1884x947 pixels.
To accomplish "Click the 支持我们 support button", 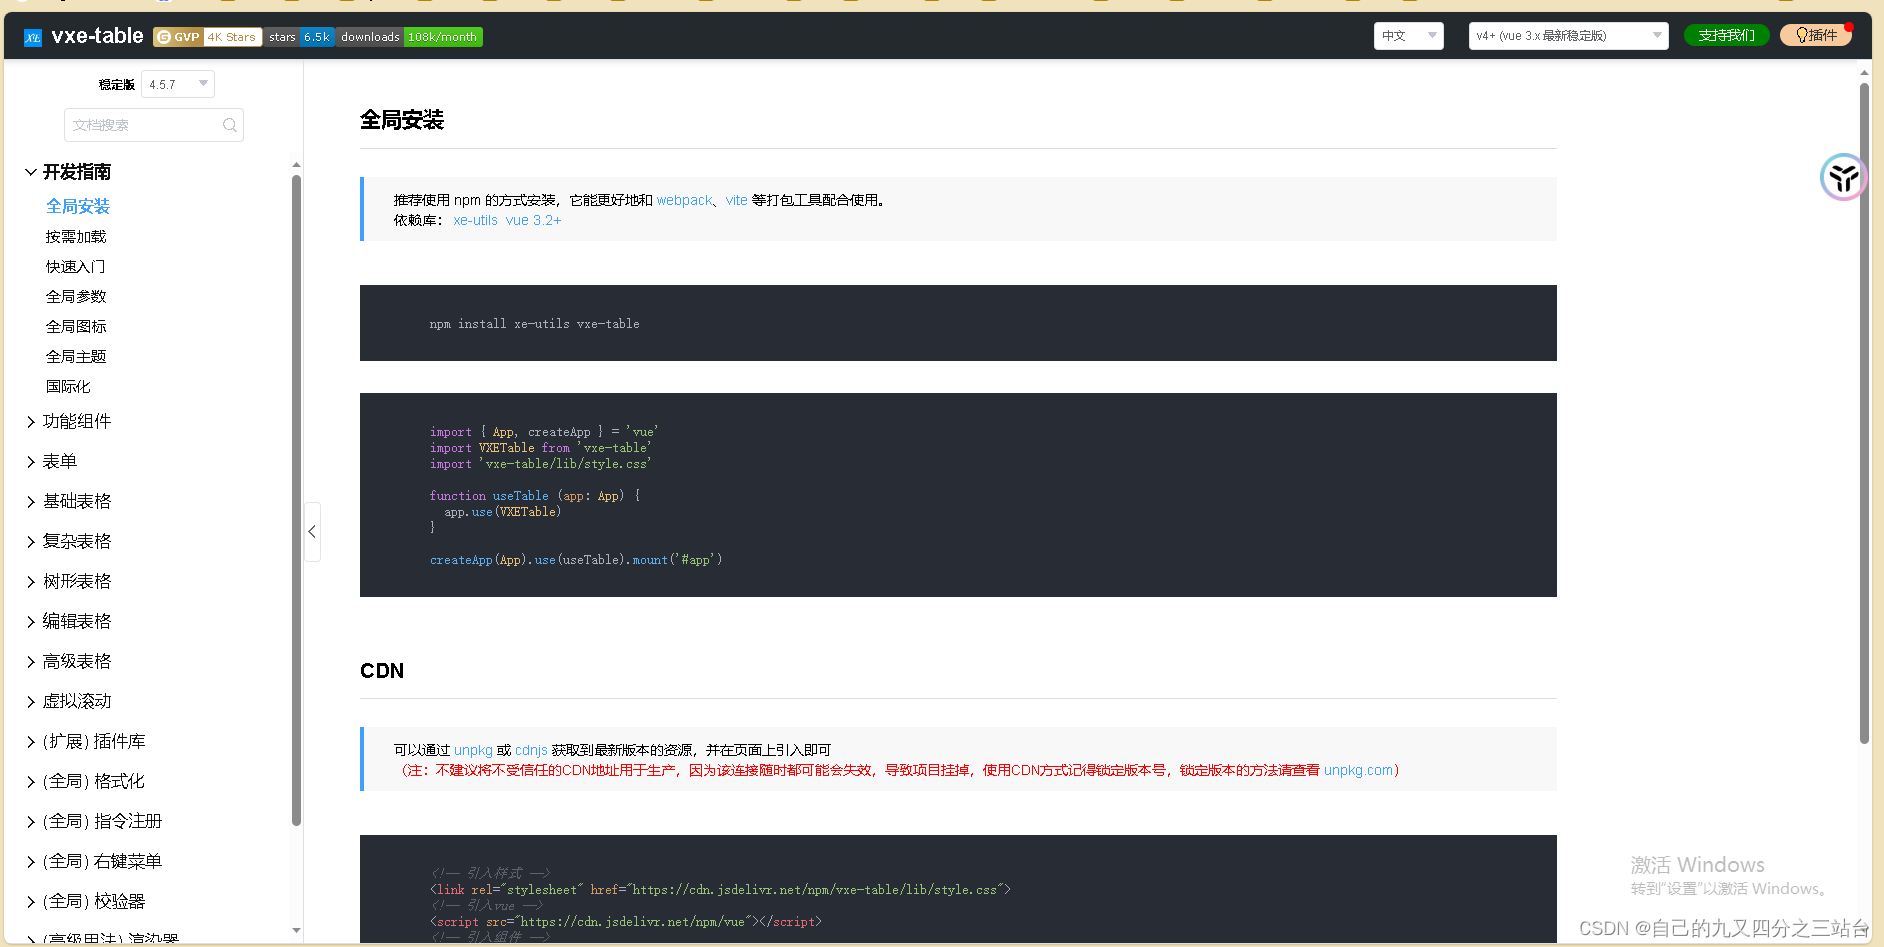I will pyautogui.click(x=1726, y=35).
